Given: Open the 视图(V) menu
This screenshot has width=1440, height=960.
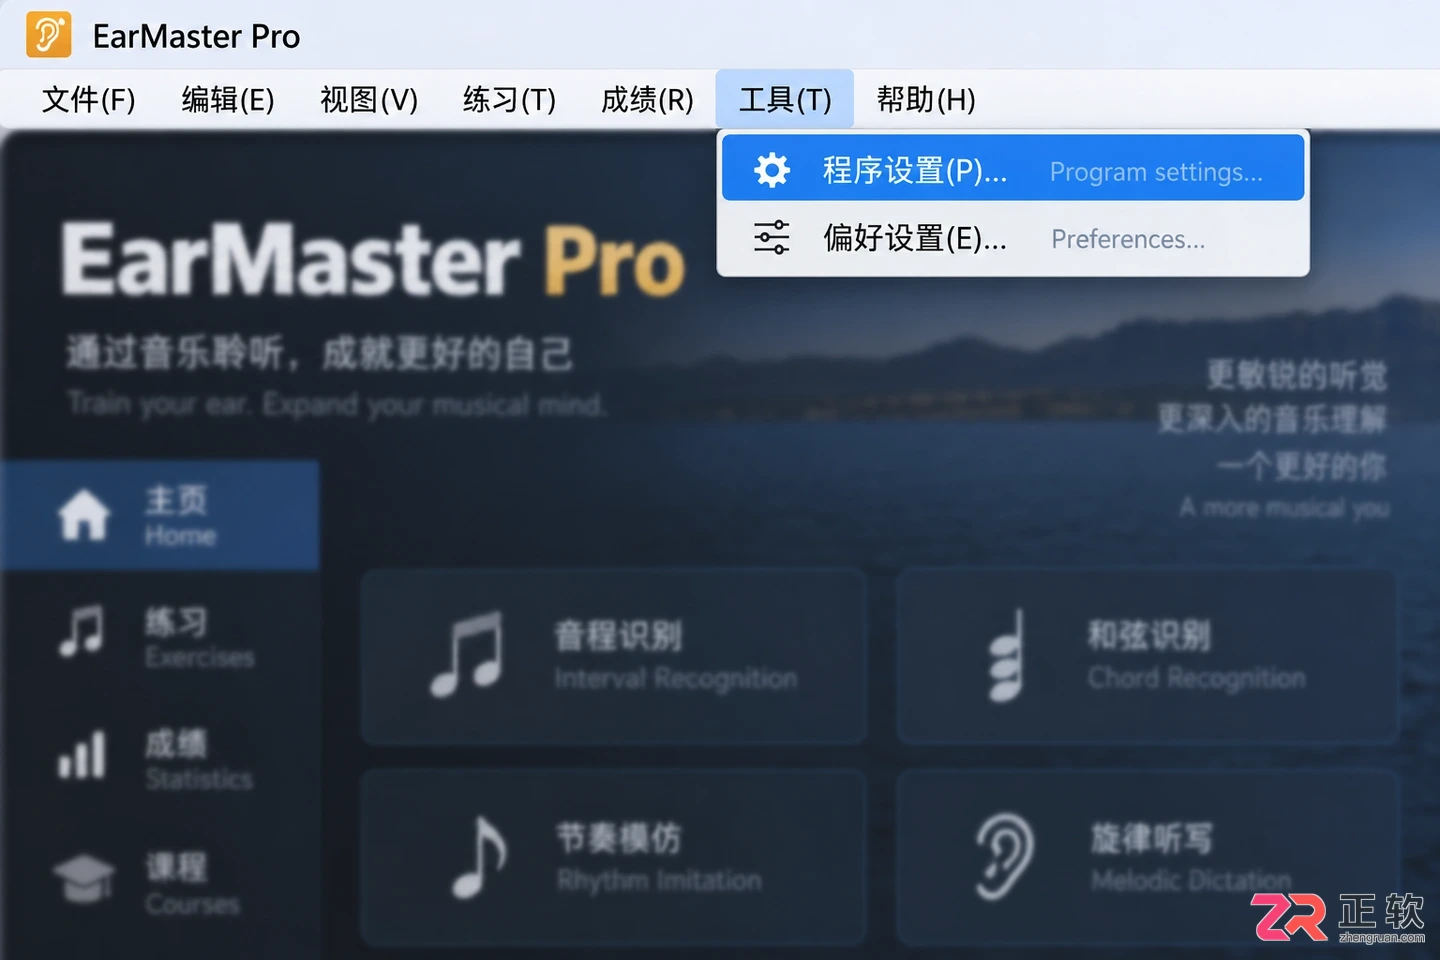Looking at the screenshot, I should click(369, 99).
